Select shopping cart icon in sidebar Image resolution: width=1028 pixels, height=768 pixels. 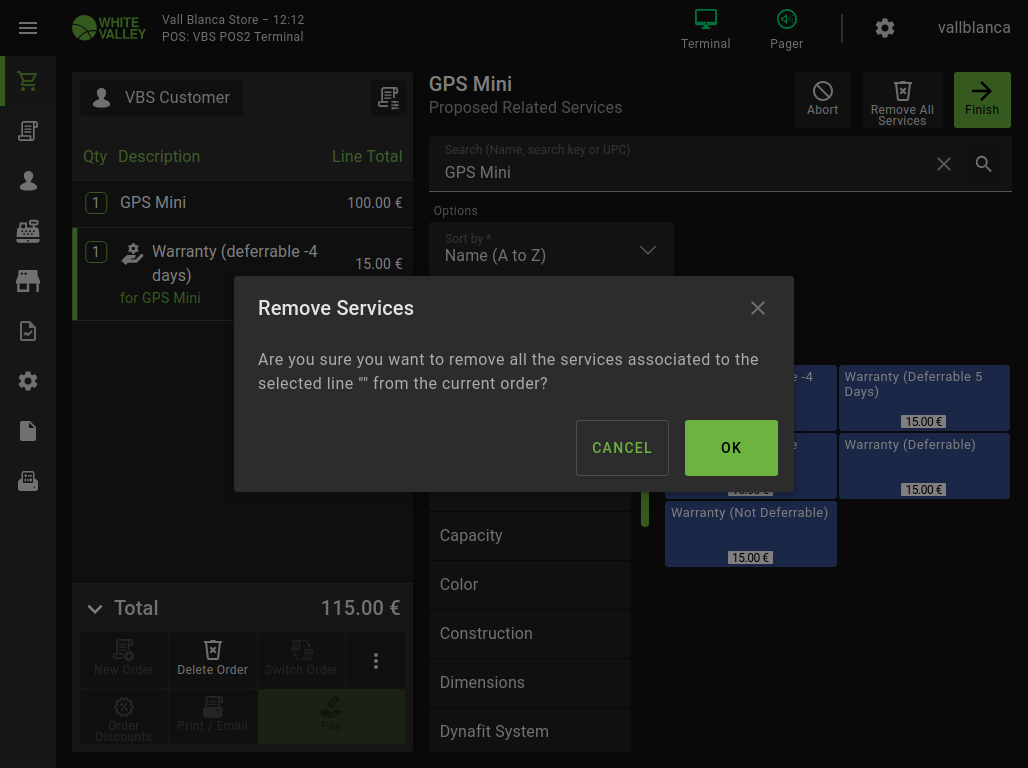[28, 82]
